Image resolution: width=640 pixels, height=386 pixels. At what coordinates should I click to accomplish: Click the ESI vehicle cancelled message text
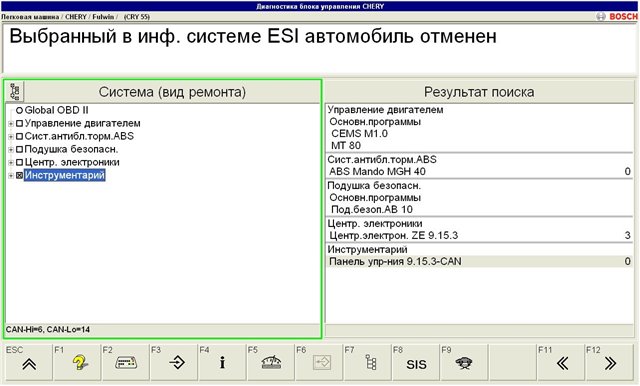pos(253,36)
